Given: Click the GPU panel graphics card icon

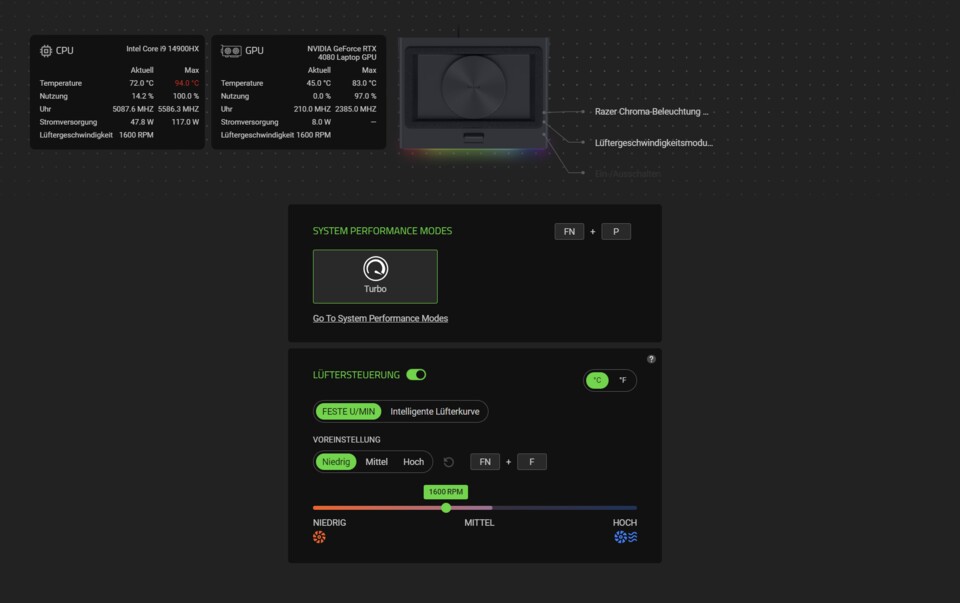Looking at the screenshot, I should (x=232, y=50).
